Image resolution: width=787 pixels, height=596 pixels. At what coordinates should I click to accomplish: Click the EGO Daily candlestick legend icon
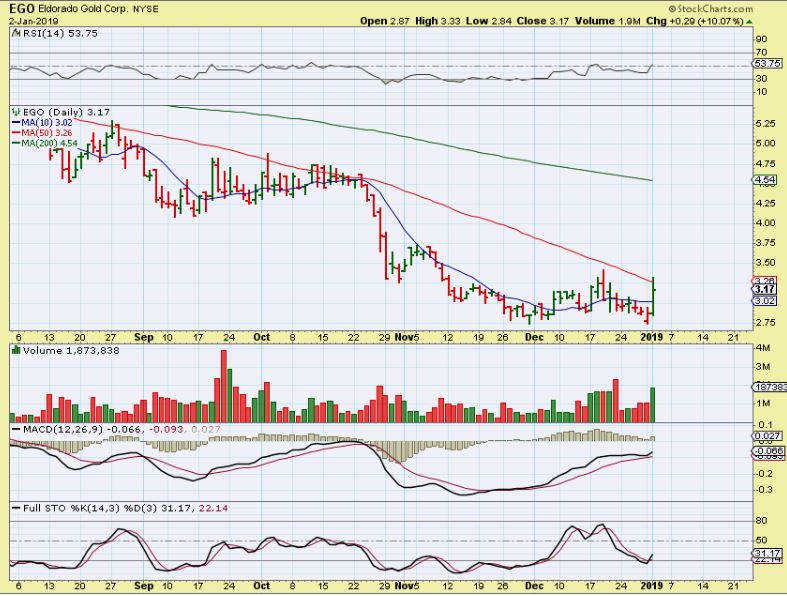pyautogui.click(x=17, y=112)
